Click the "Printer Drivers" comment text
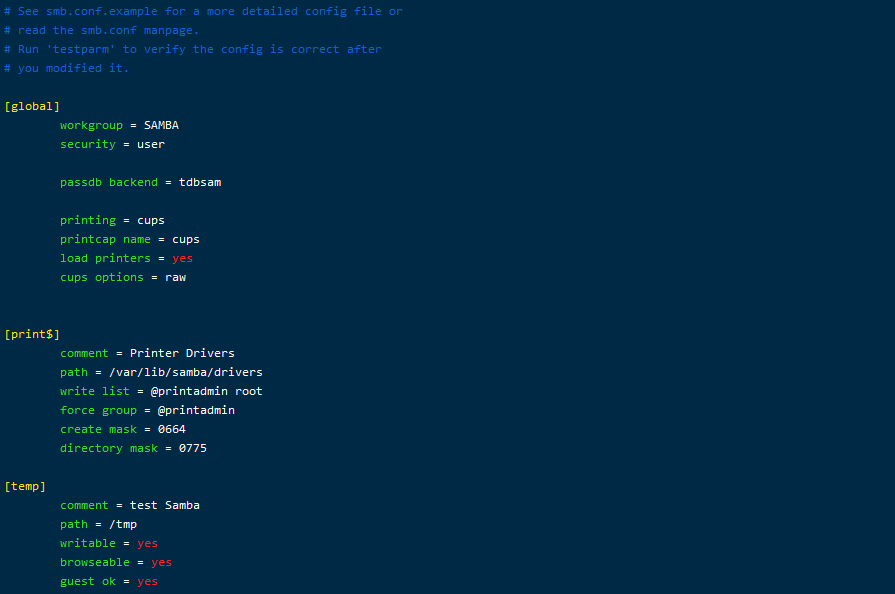 [182, 353]
